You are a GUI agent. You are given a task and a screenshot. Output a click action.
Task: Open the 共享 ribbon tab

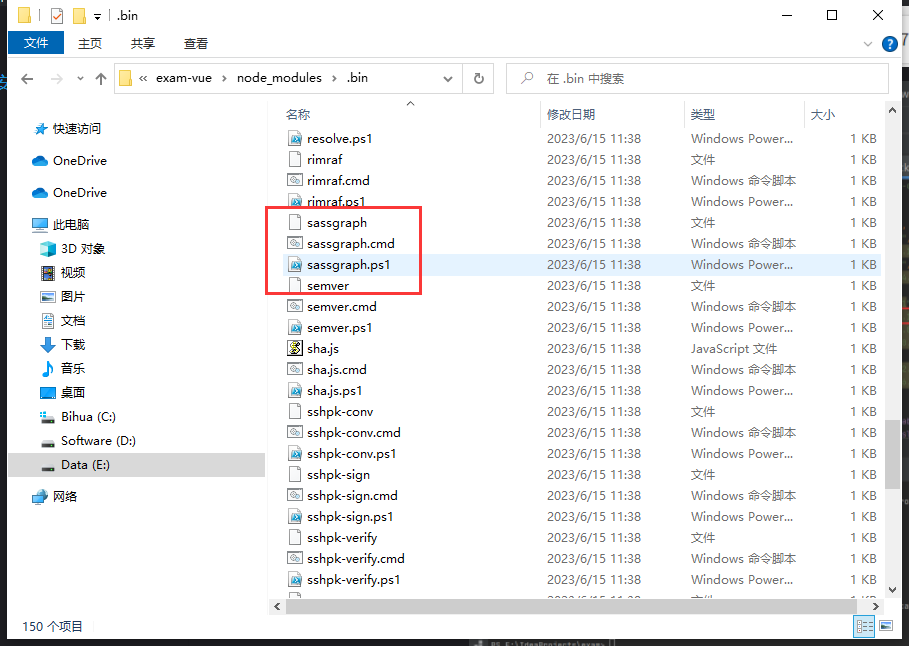143,43
